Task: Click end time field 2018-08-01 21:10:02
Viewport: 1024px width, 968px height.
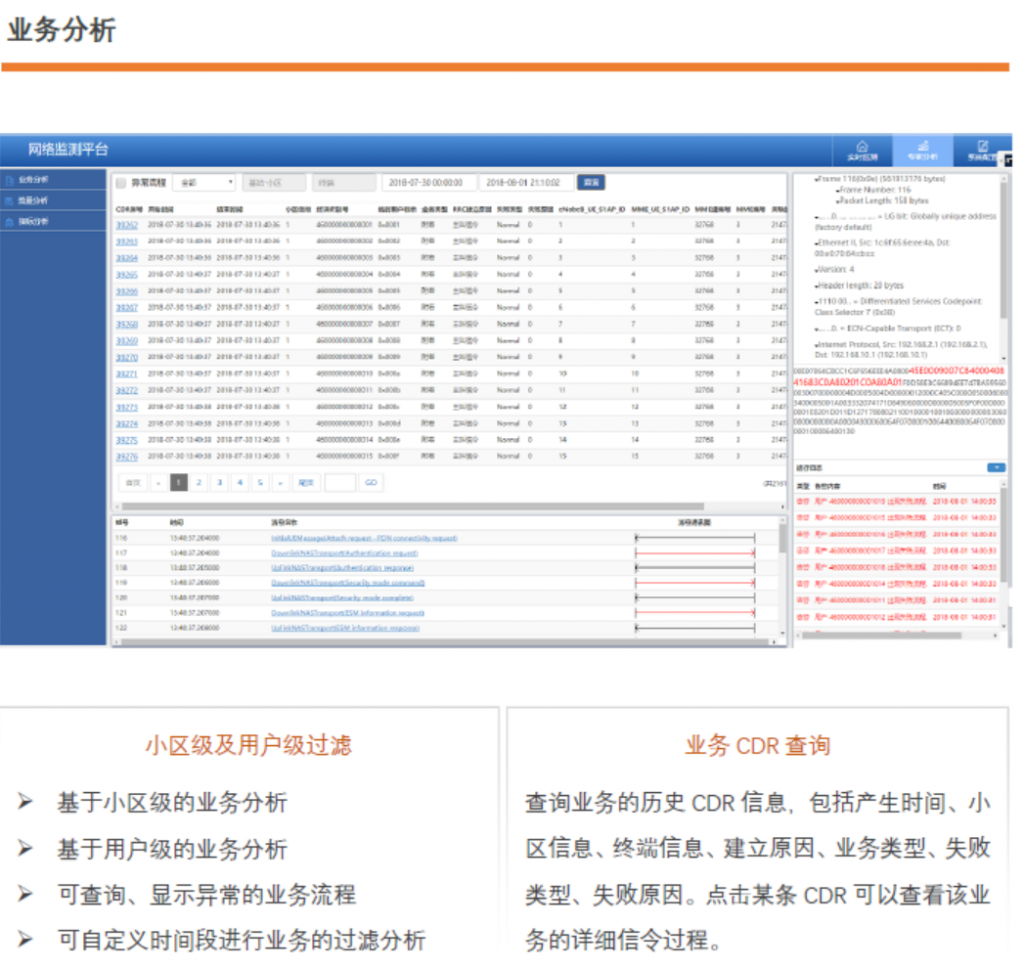Action: pos(526,183)
